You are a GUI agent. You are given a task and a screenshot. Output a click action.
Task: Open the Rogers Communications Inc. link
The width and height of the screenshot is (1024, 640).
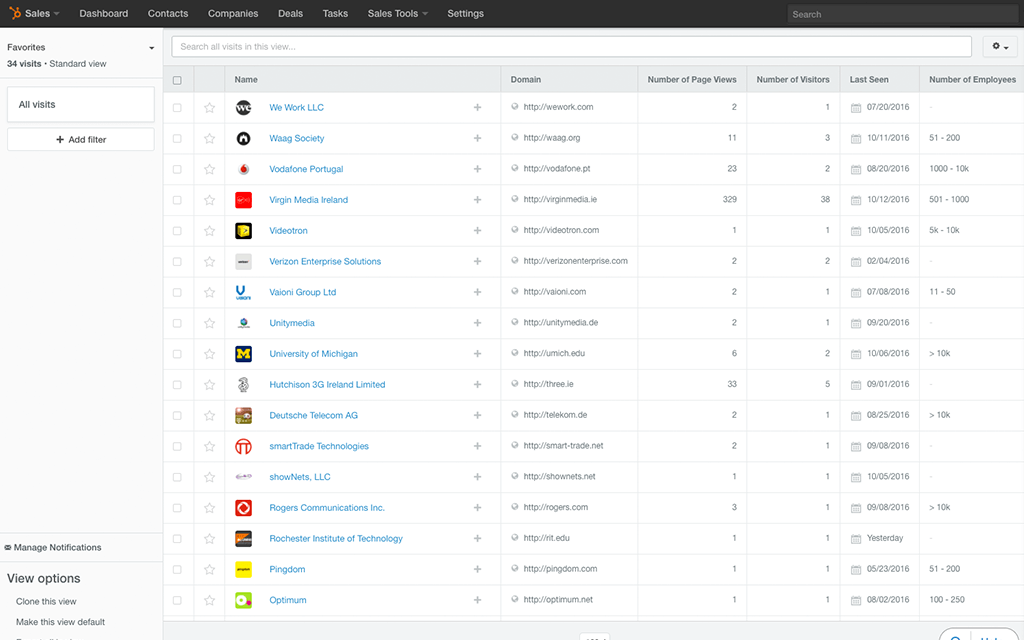[327, 507]
